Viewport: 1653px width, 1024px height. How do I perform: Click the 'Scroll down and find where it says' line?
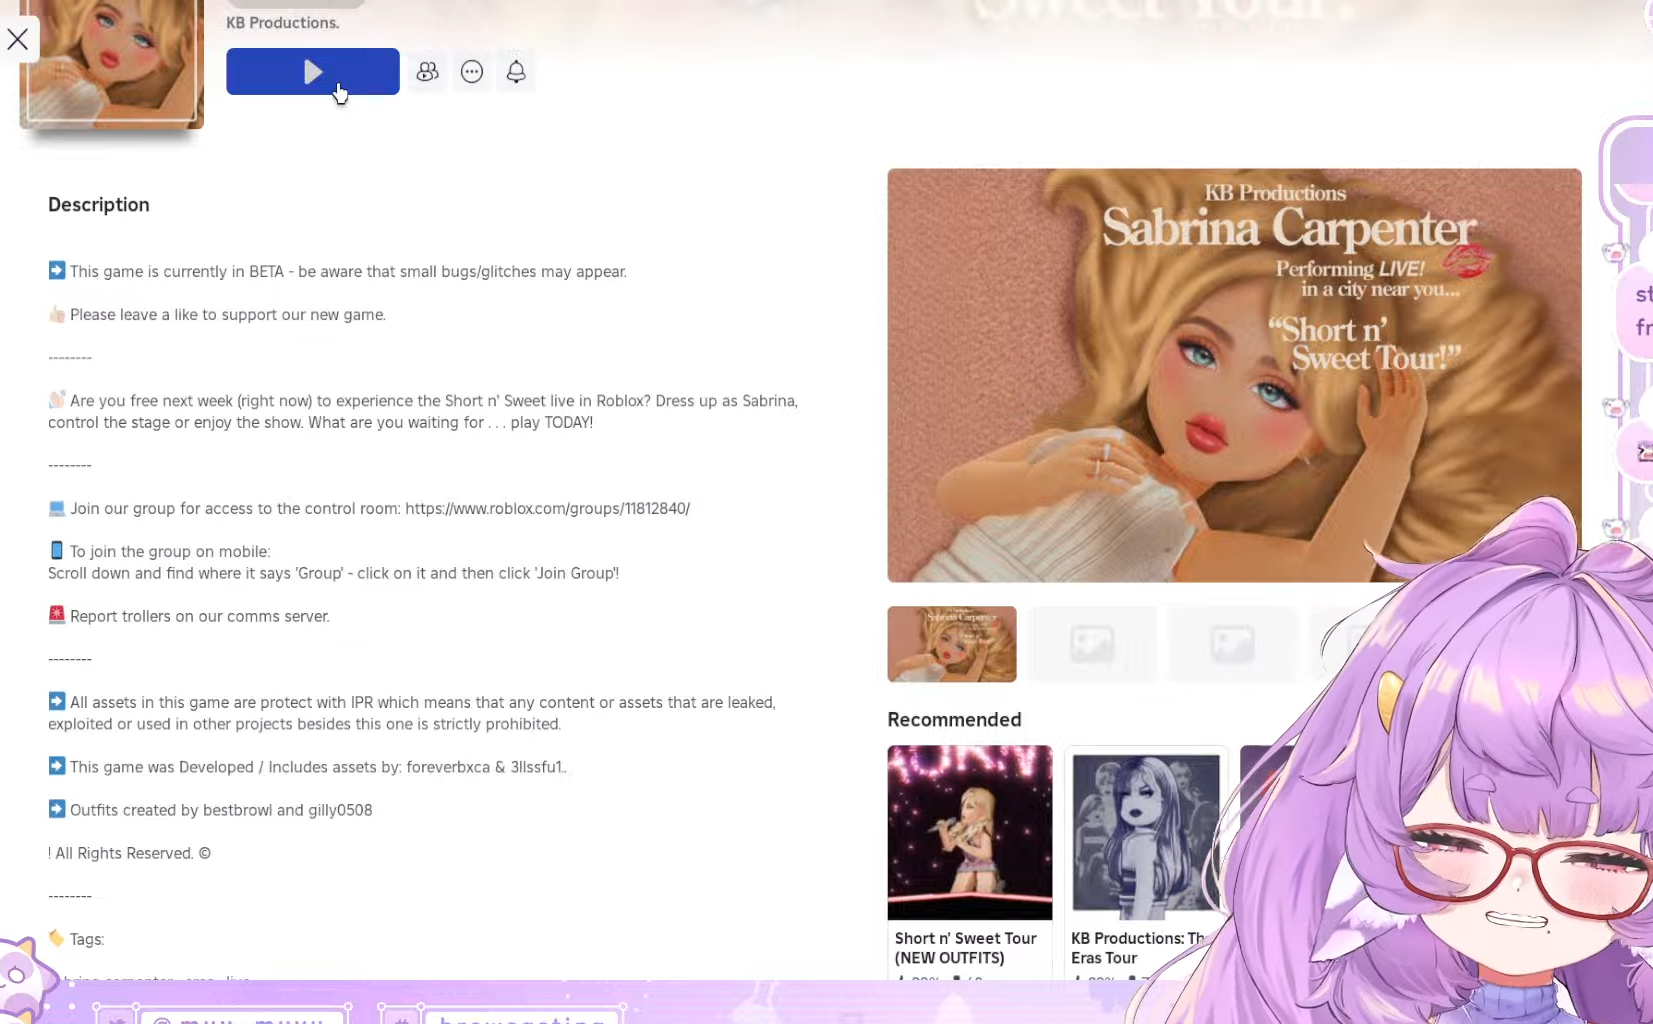click(x=334, y=573)
